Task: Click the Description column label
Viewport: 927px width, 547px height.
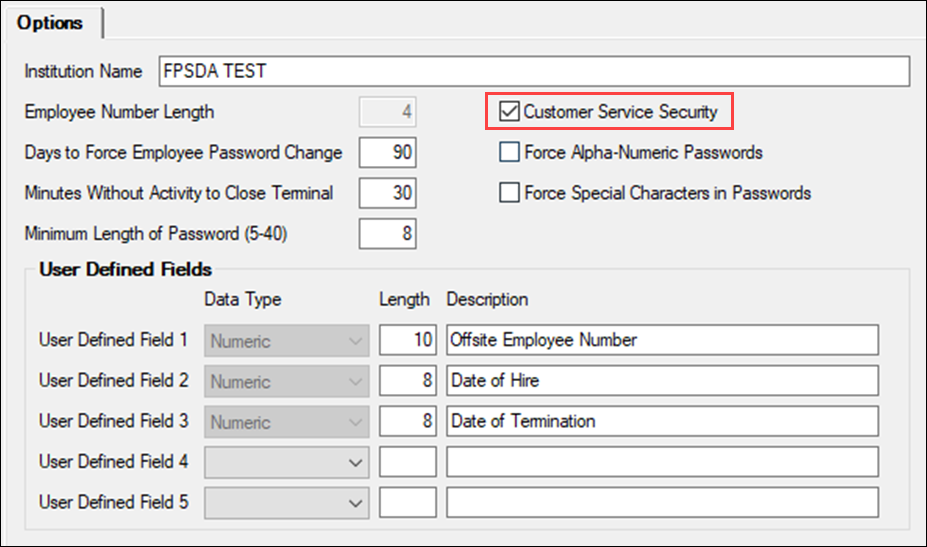Action: pos(487,299)
